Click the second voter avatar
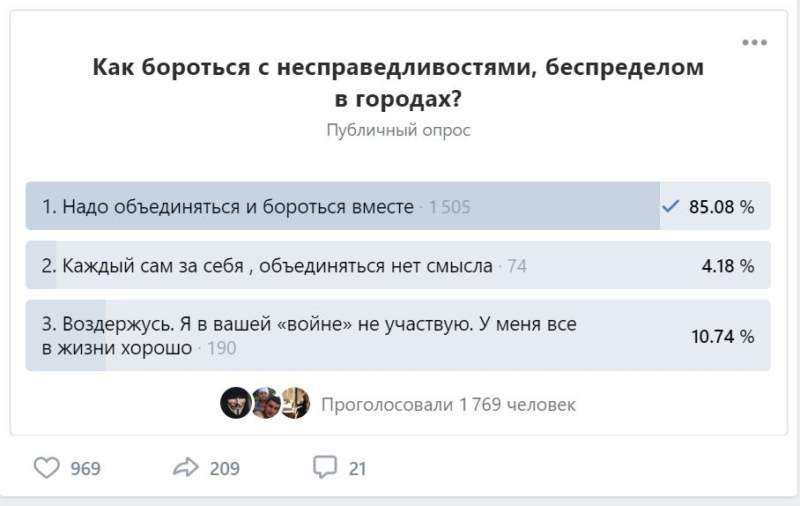 click(x=265, y=404)
